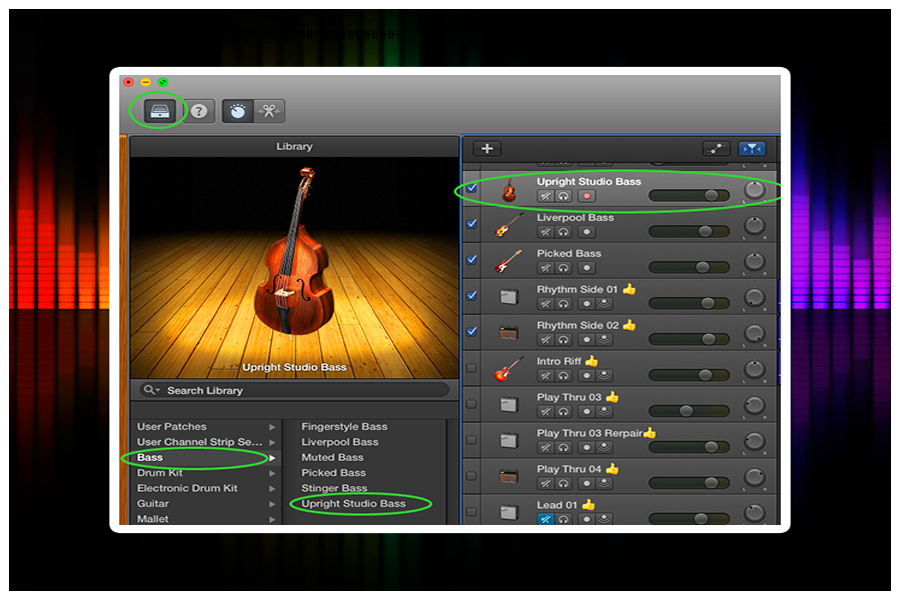This screenshot has width=900, height=600.
Task: Mute the Upright Studio Bass track
Action: [x=545, y=196]
